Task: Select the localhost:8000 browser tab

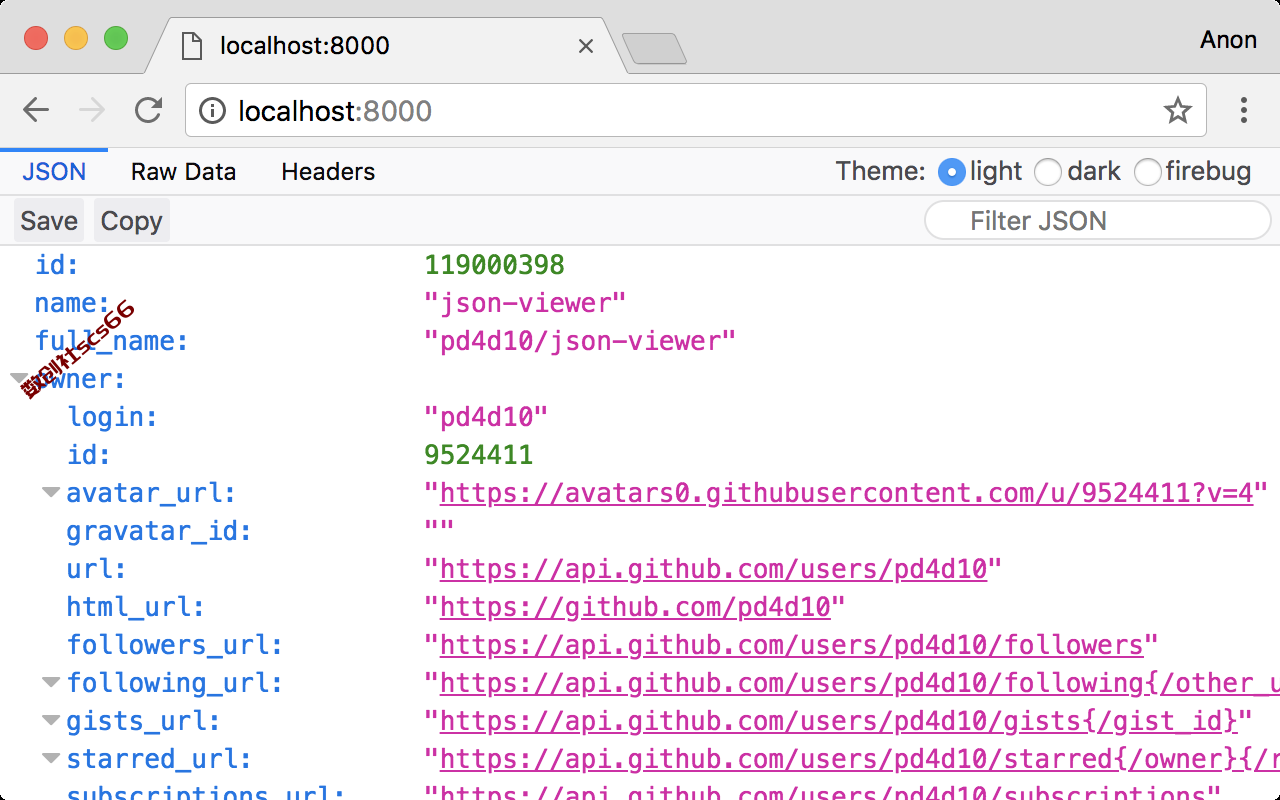Action: coord(386,46)
